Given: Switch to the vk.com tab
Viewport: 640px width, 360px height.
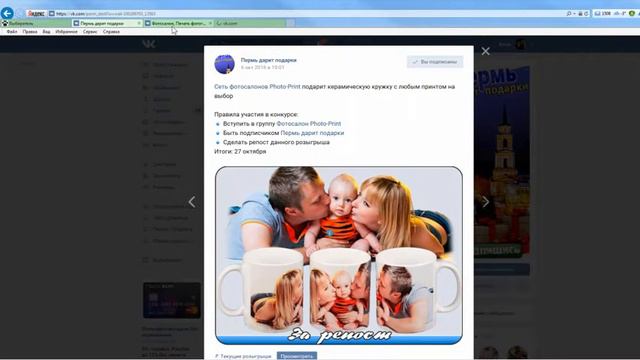Looking at the screenshot, I should (250, 23).
